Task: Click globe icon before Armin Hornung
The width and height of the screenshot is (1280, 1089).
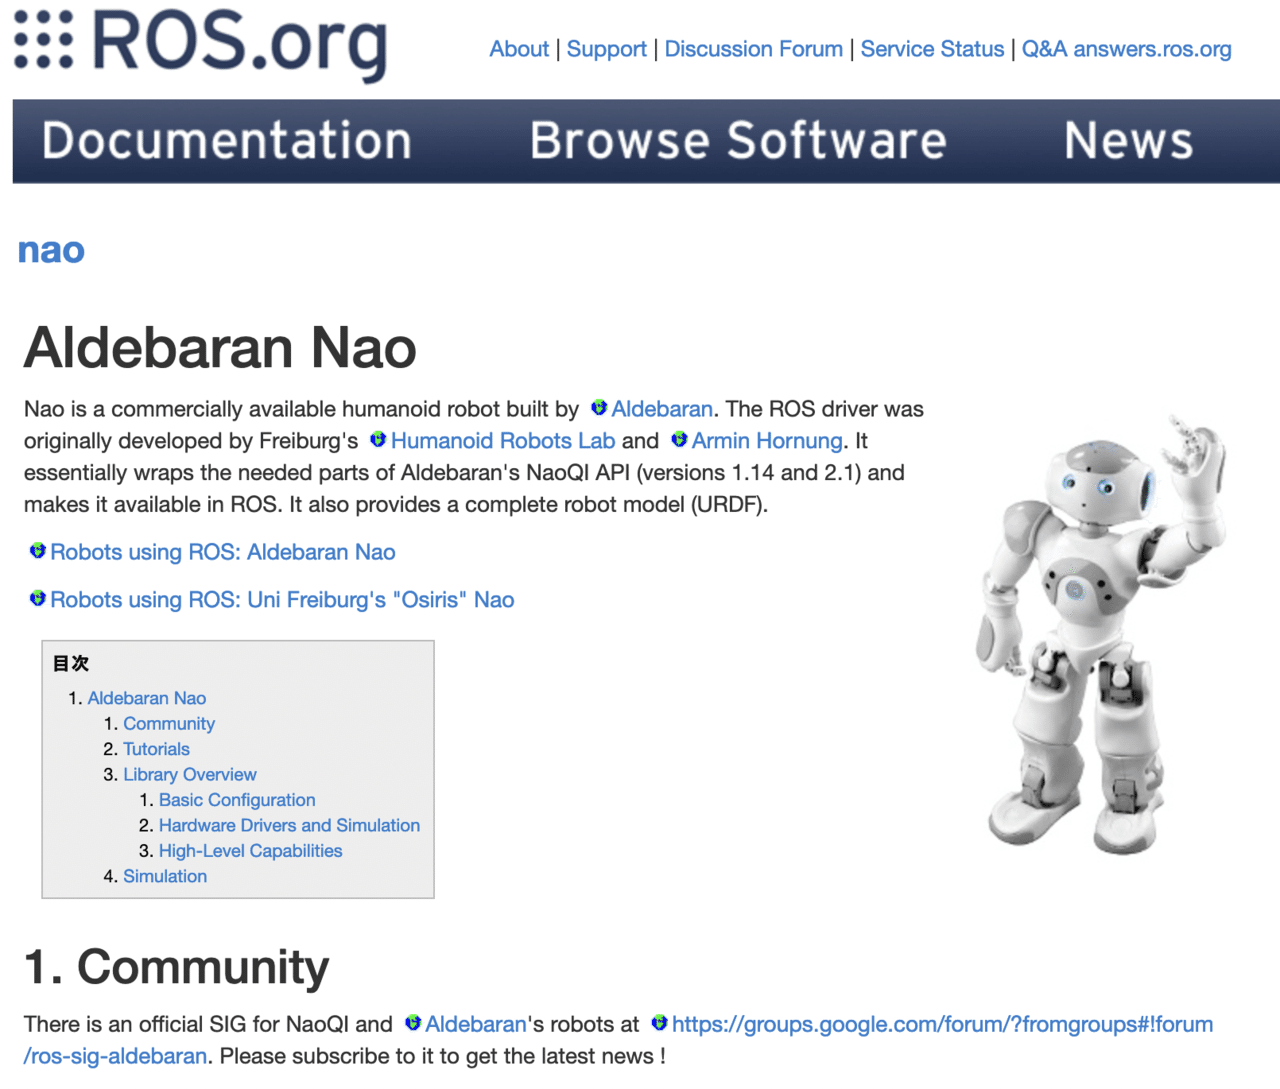Action: (x=679, y=440)
